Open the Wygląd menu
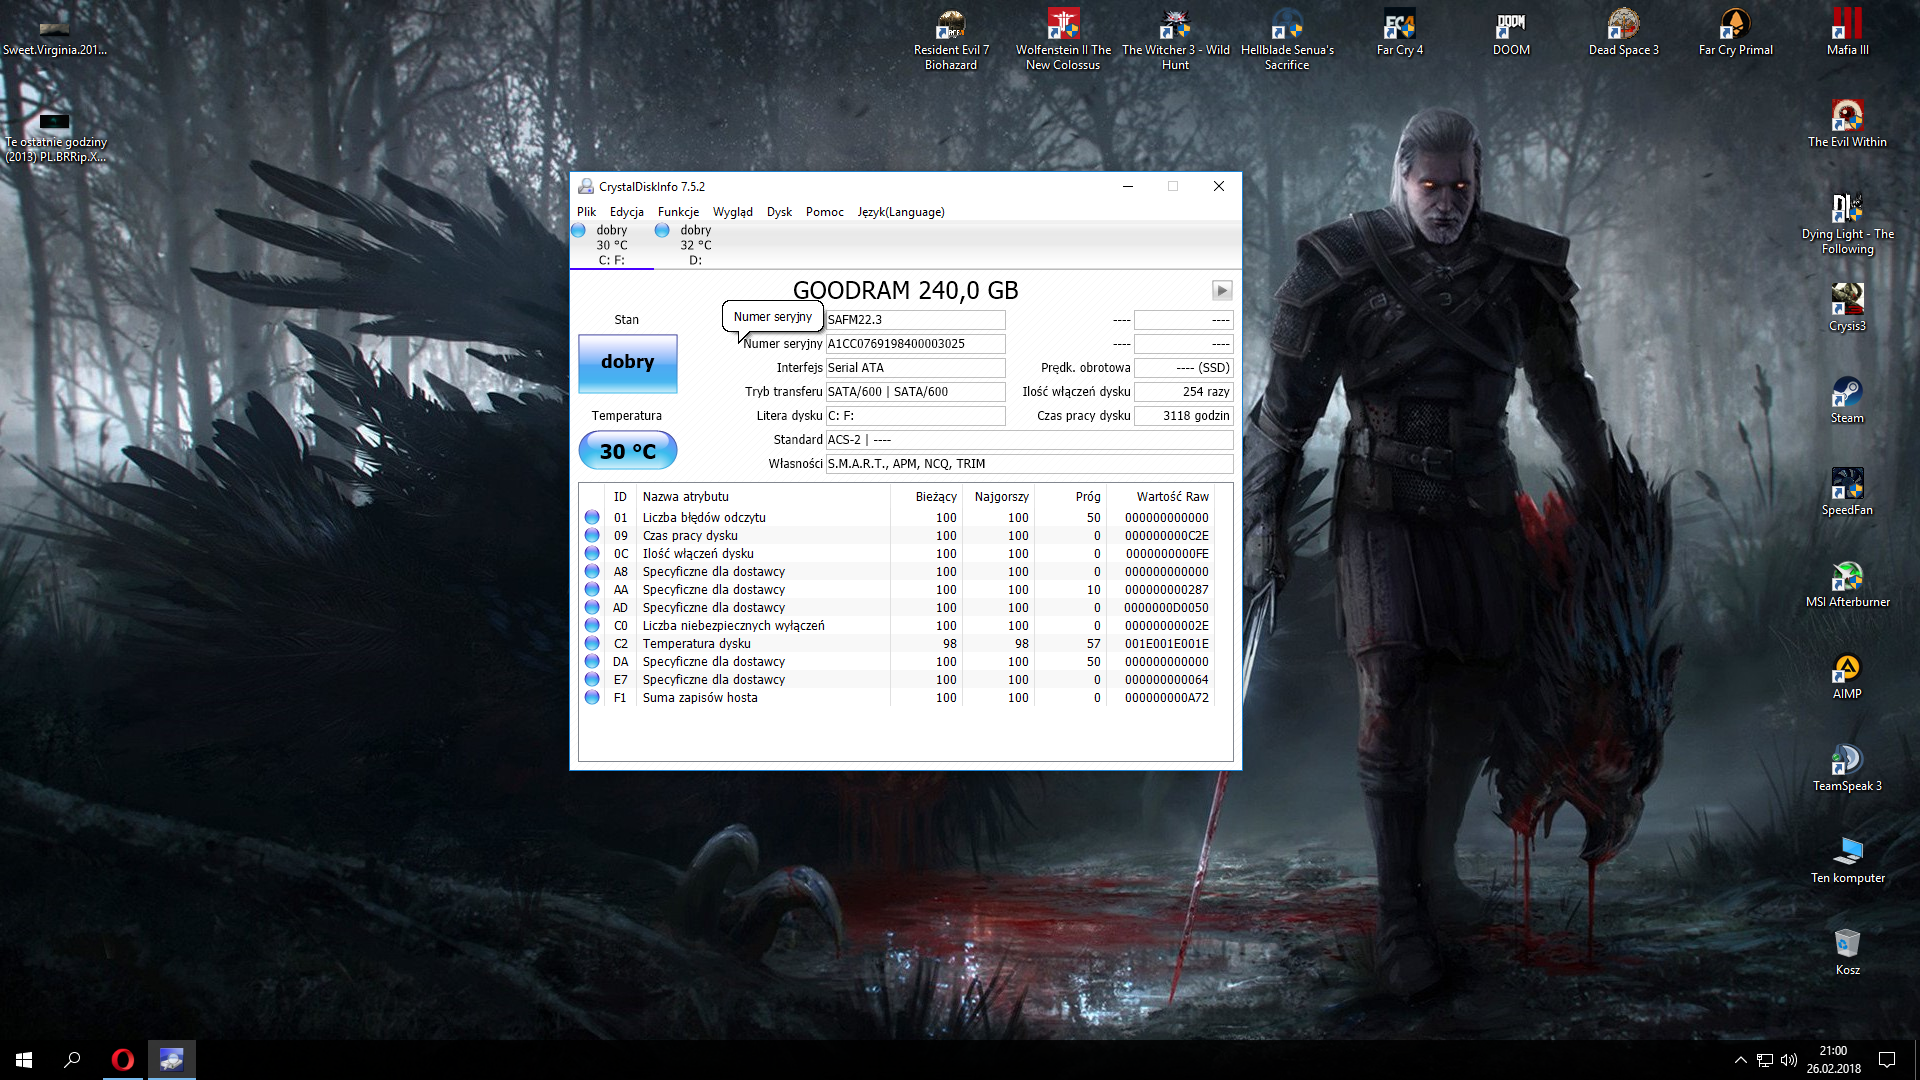1920x1080 pixels. tap(733, 212)
